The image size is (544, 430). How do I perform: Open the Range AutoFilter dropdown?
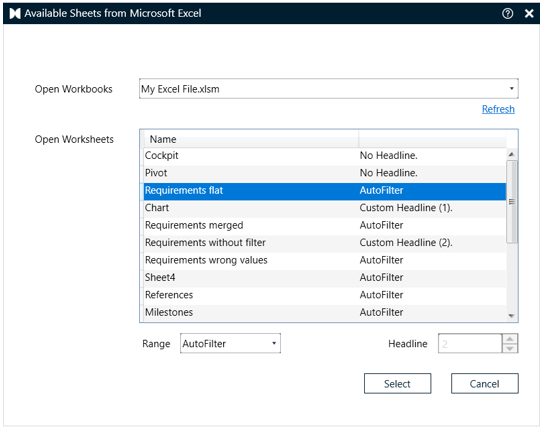pos(230,344)
